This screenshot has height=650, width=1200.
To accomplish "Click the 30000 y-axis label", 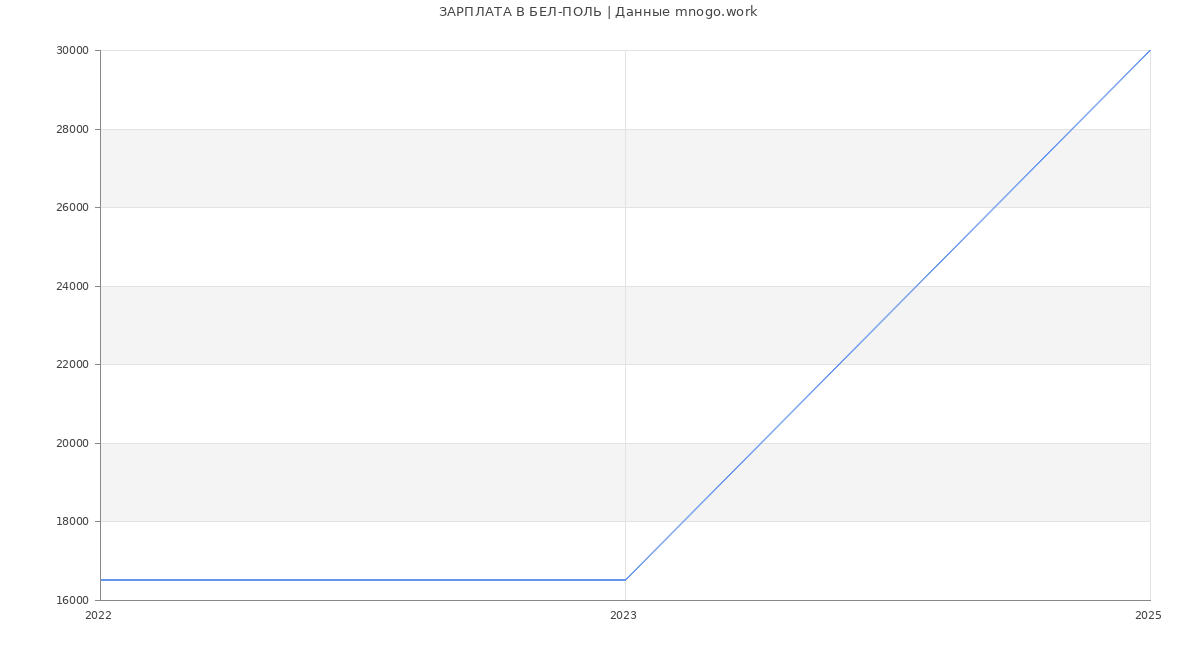I will pos(72,51).
